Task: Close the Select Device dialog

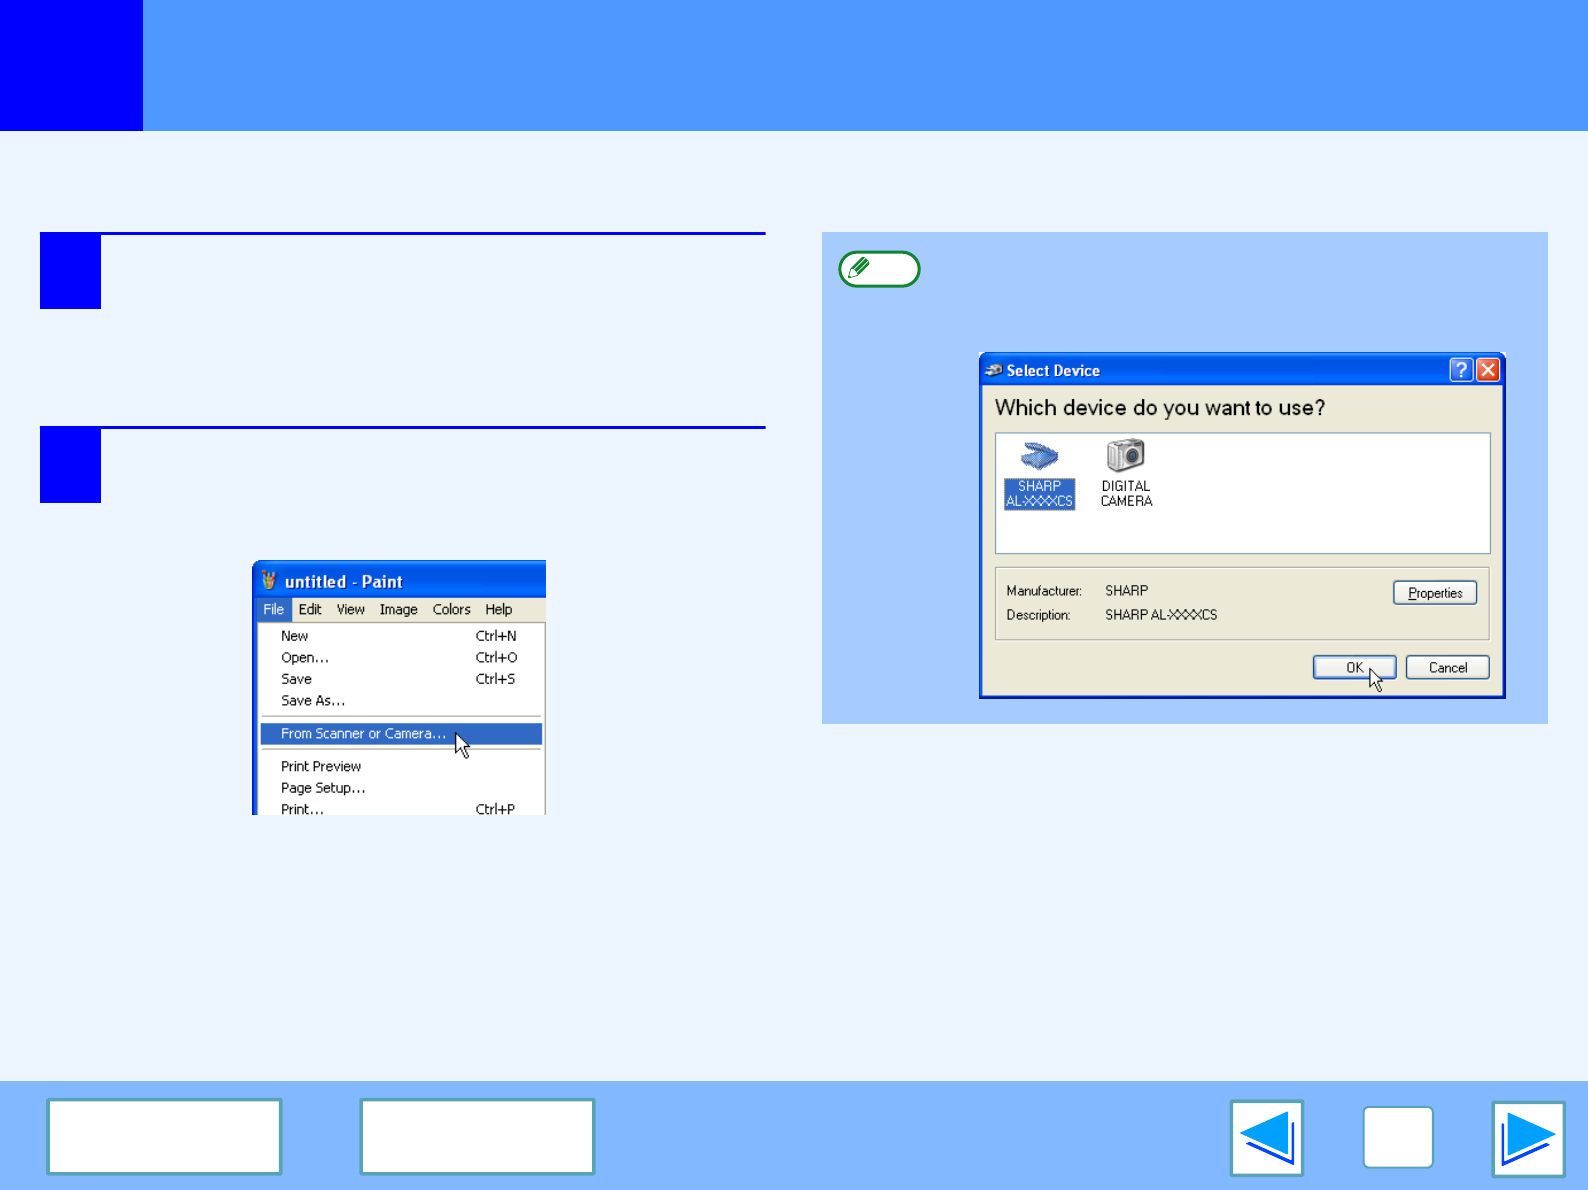Action: [x=1488, y=370]
